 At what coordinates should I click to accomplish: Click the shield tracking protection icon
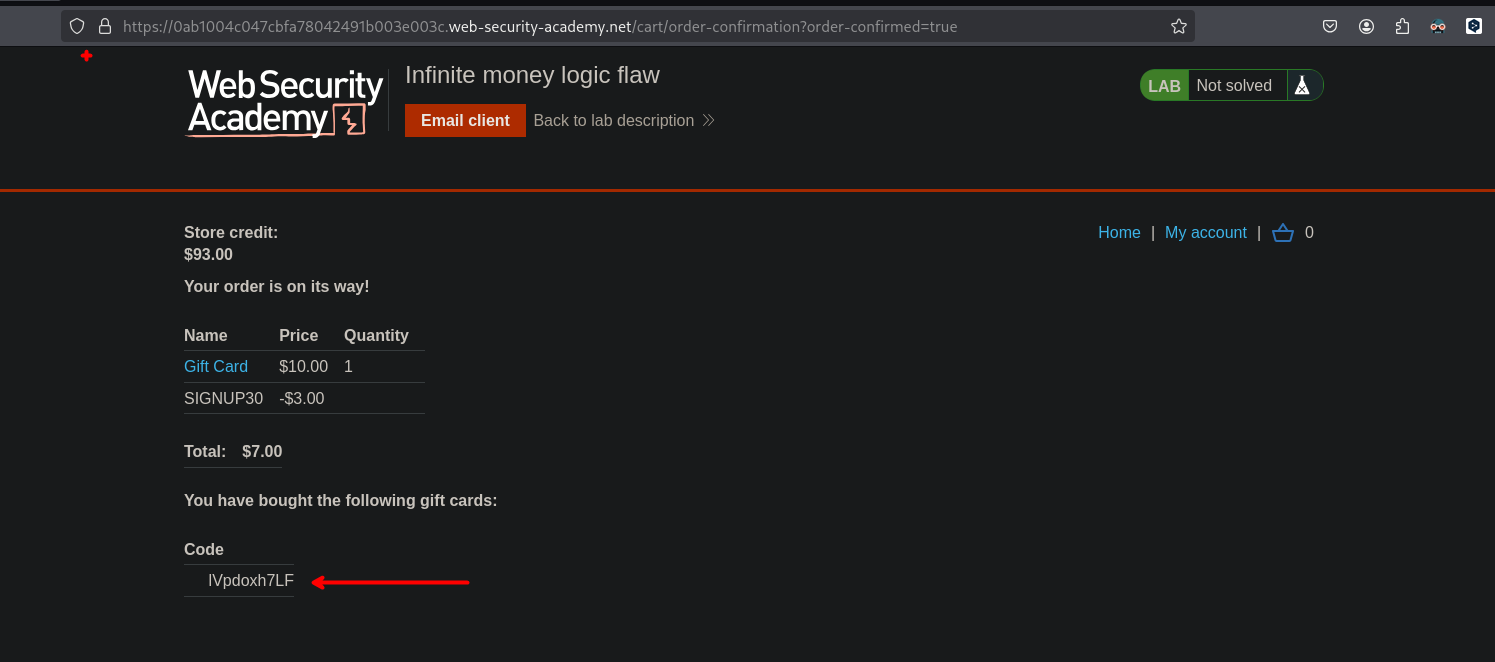[77, 27]
